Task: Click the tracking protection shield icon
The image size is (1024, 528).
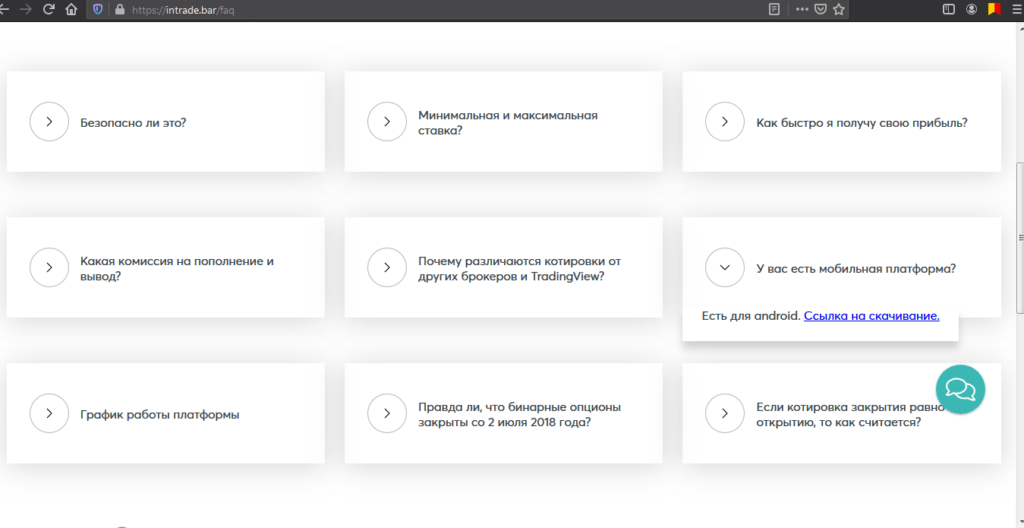Action: (97, 9)
